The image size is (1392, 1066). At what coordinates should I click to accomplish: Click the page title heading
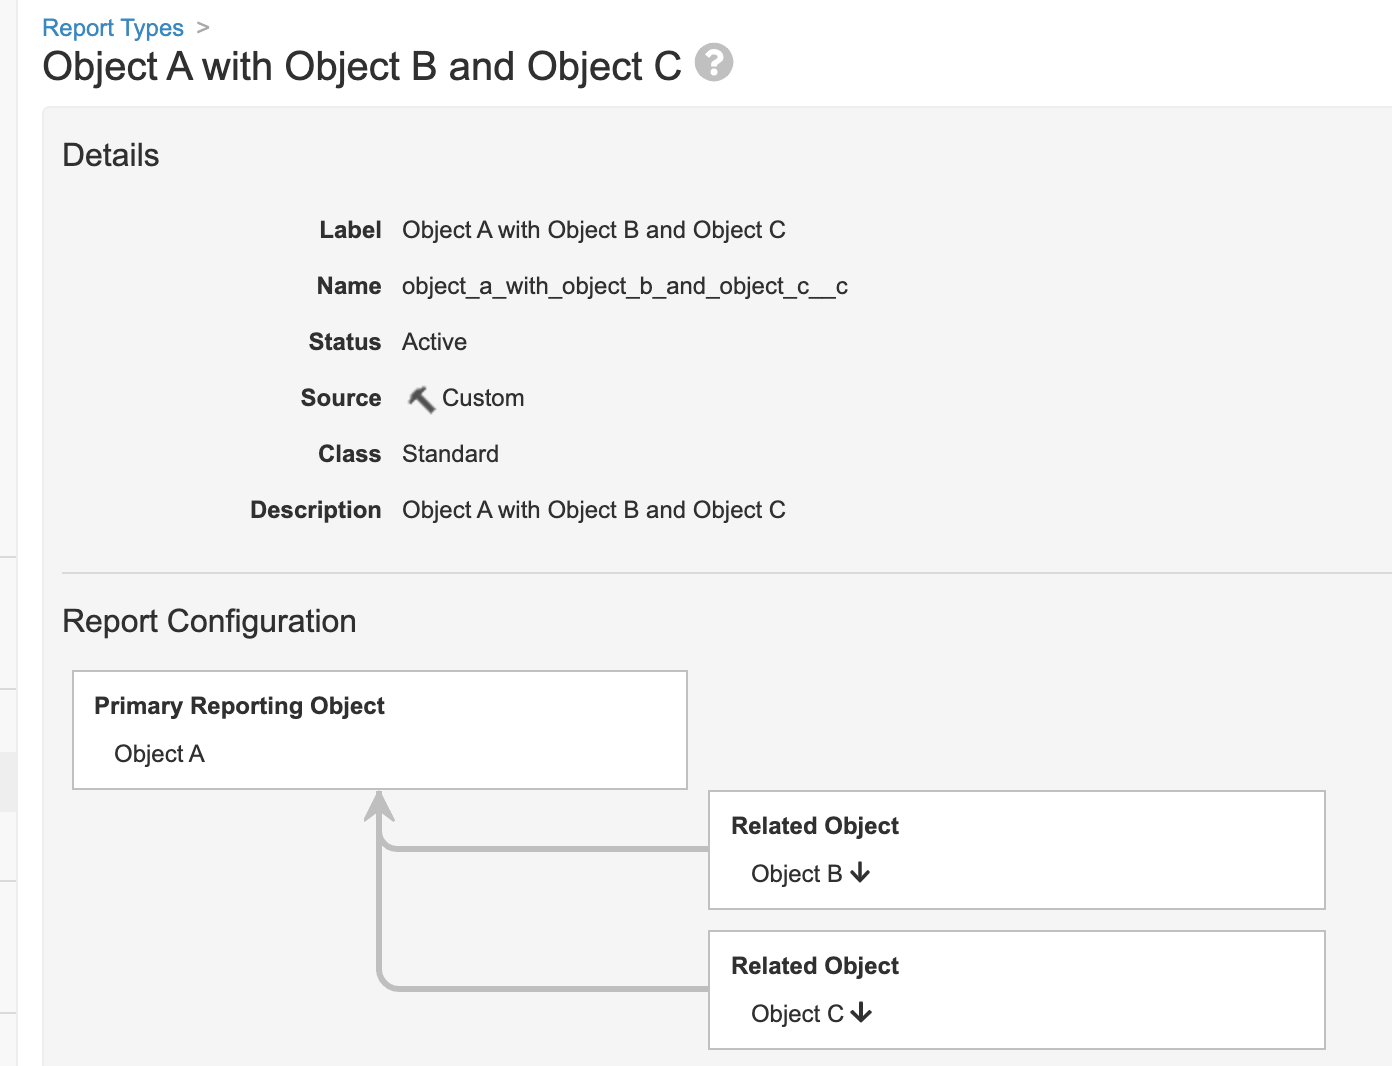click(362, 67)
